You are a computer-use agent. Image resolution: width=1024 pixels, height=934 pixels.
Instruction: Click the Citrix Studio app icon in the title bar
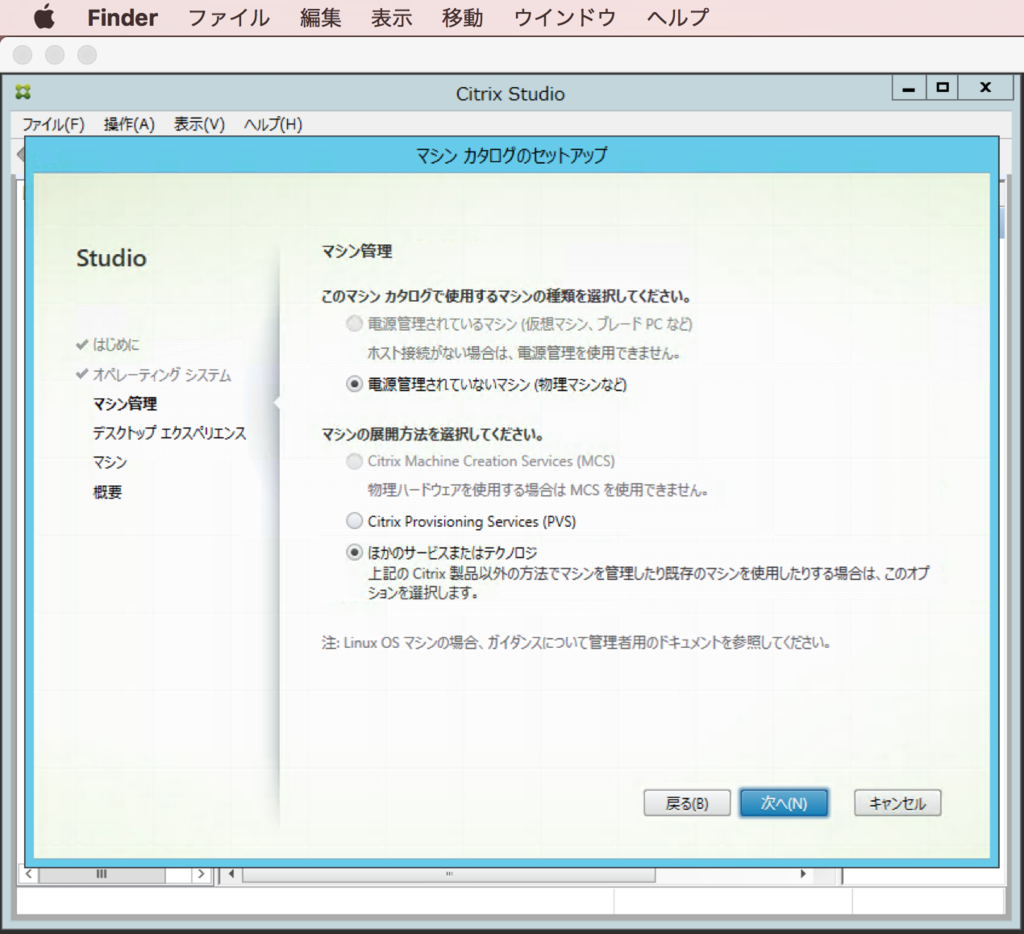tap(24, 92)
